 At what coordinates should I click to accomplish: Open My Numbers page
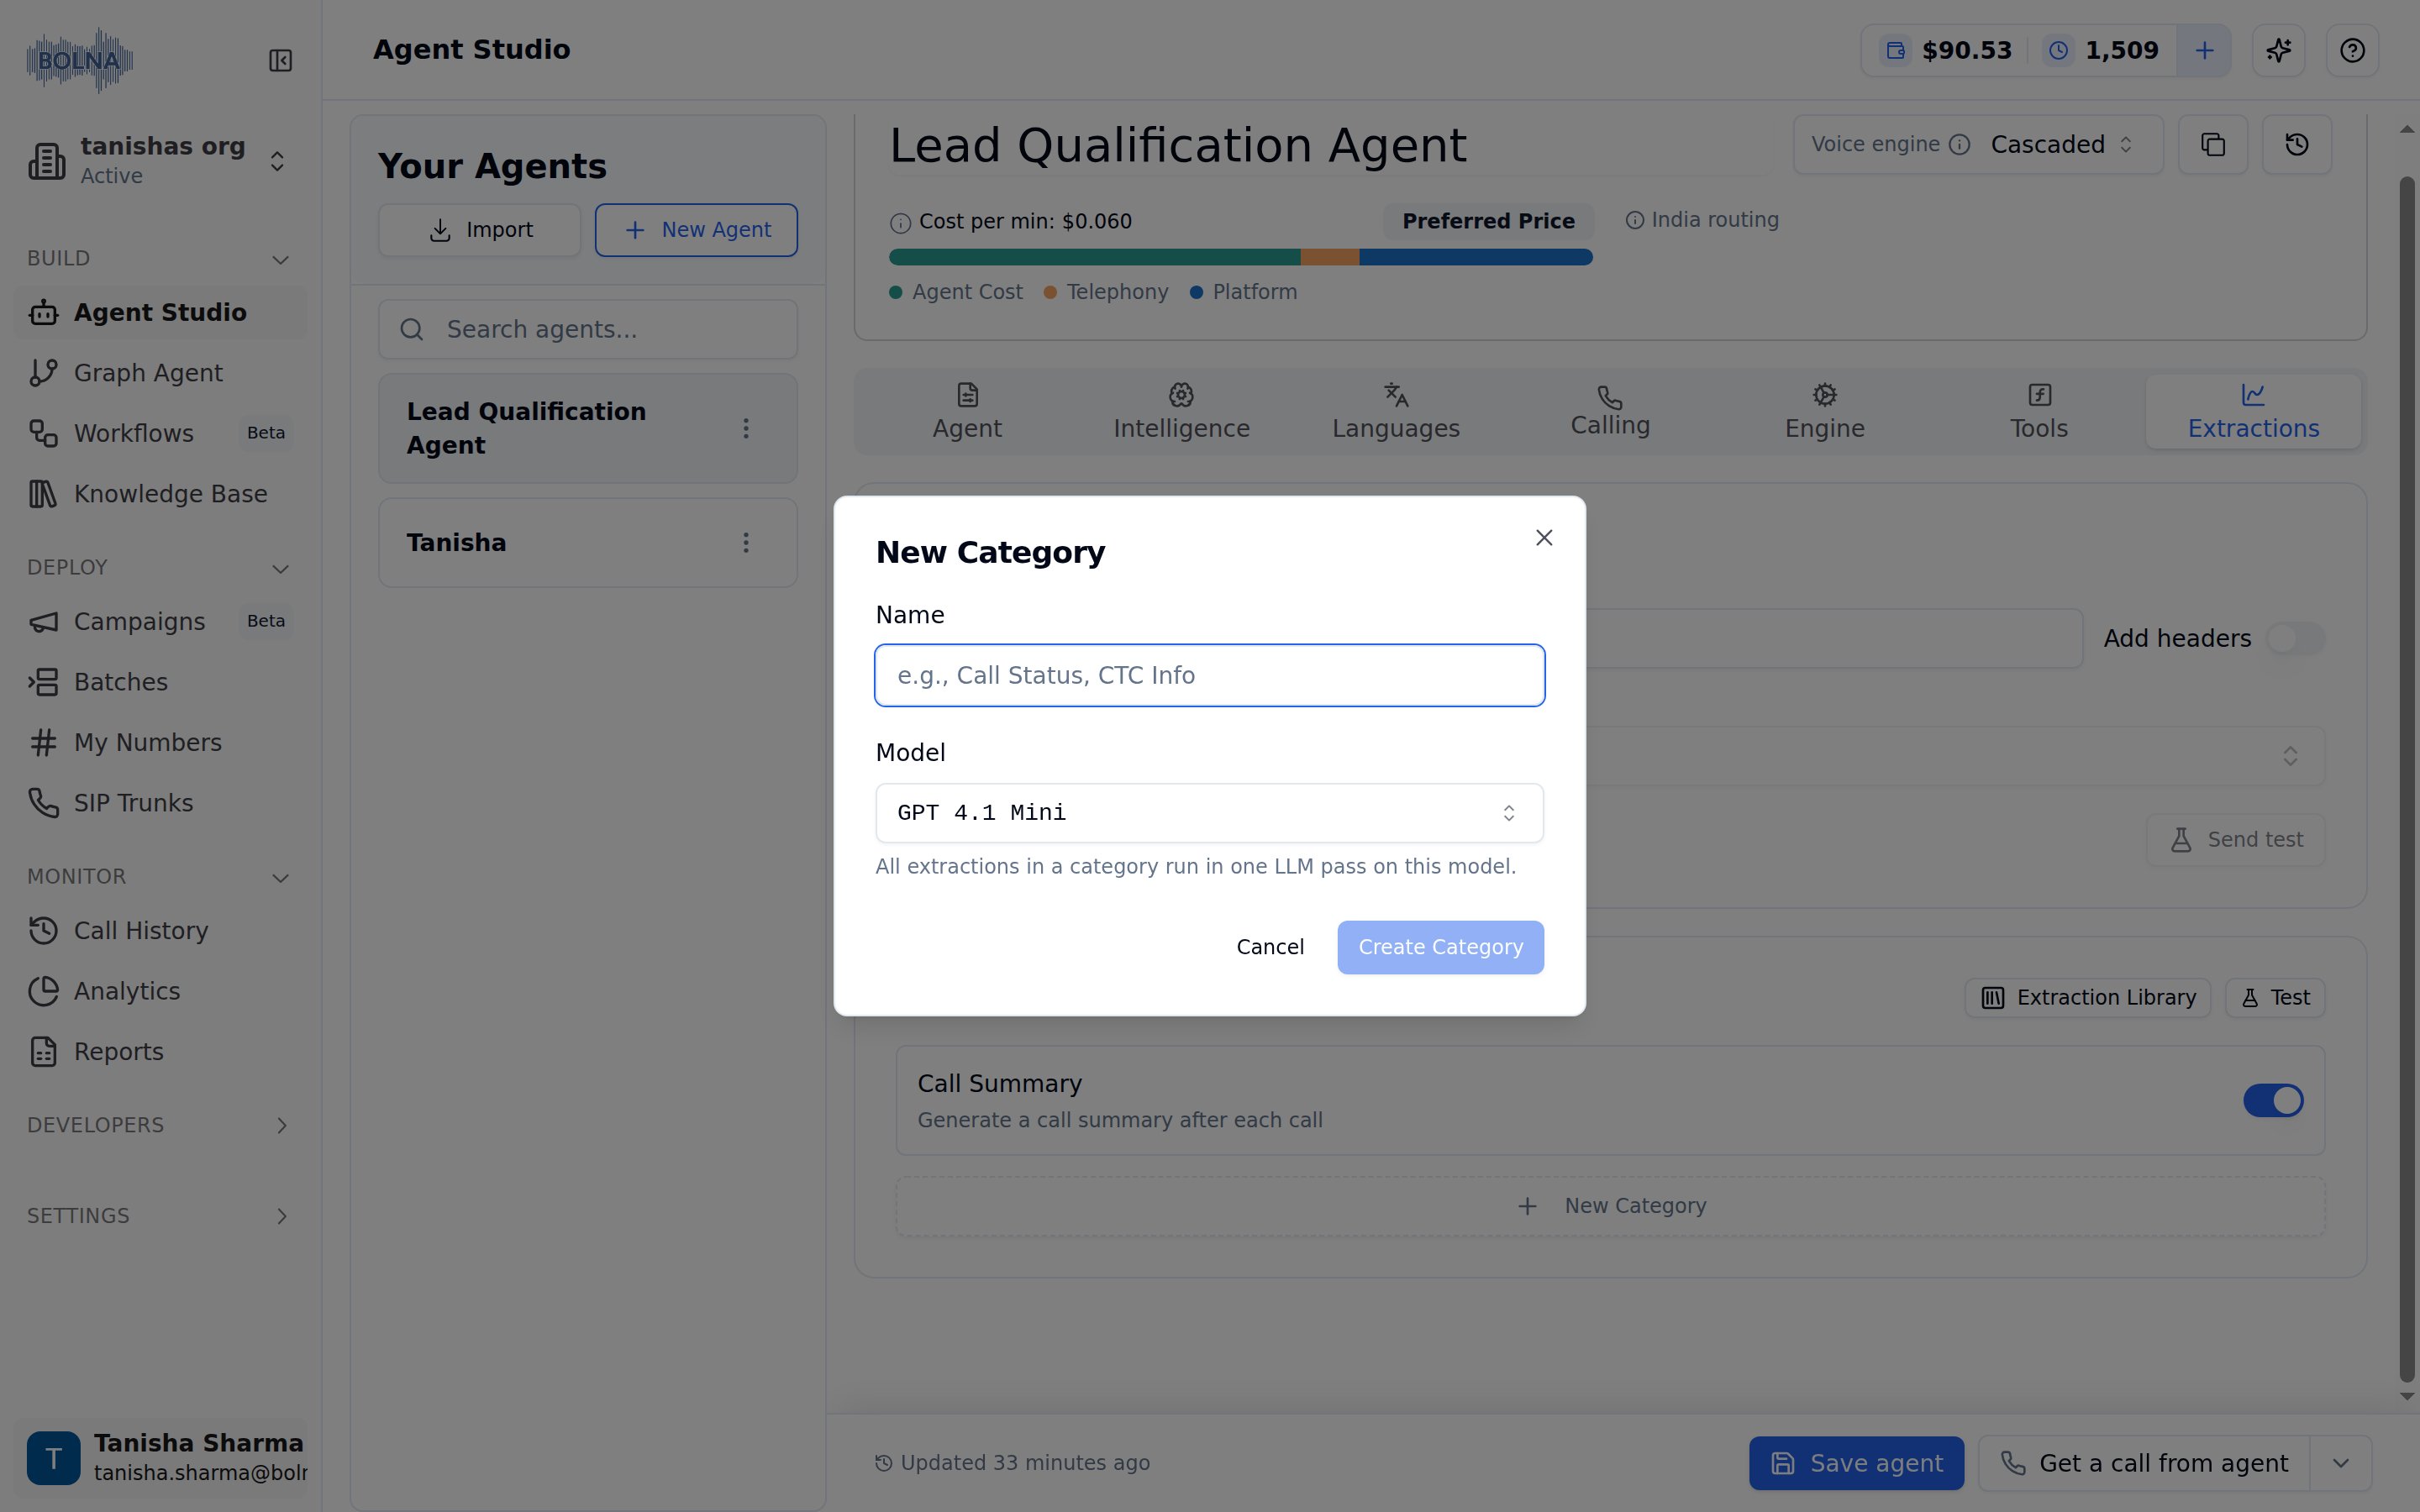coord(160,742)
